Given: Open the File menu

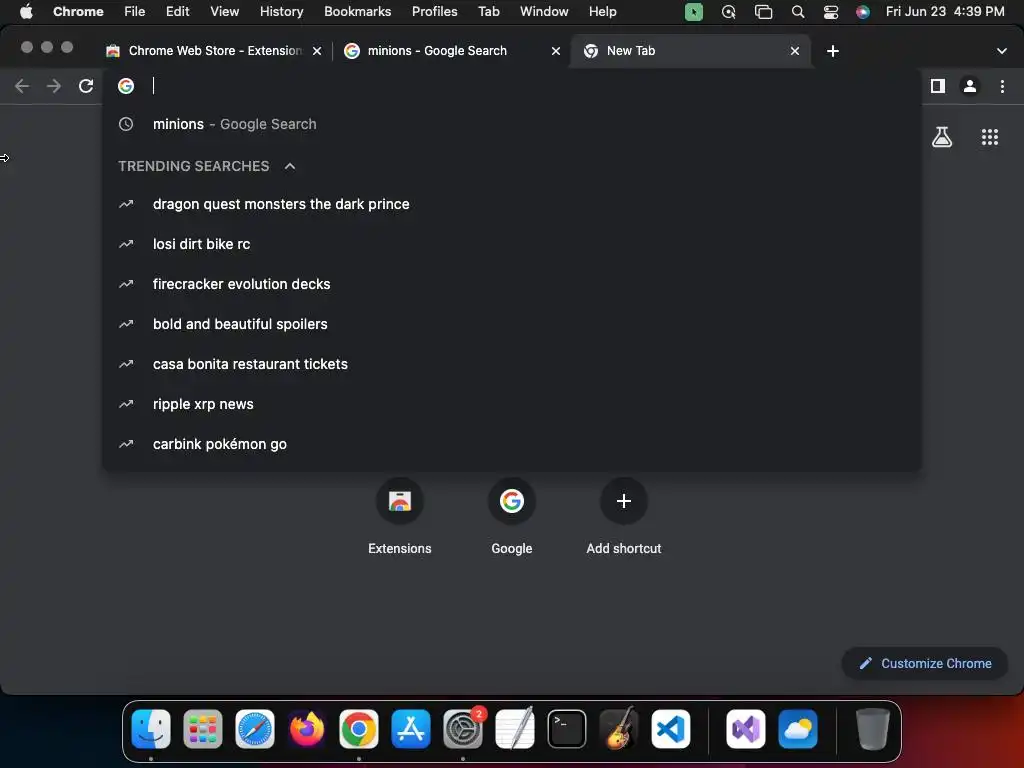Looking at the screenshot, I should (x=135, y=12).
